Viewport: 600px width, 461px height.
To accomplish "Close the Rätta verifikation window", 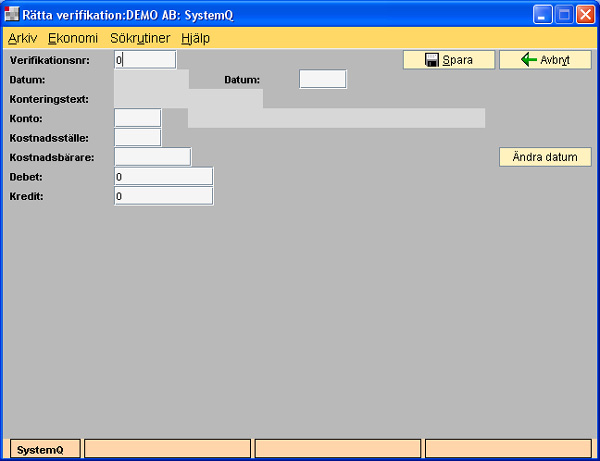I will (585, 15).
